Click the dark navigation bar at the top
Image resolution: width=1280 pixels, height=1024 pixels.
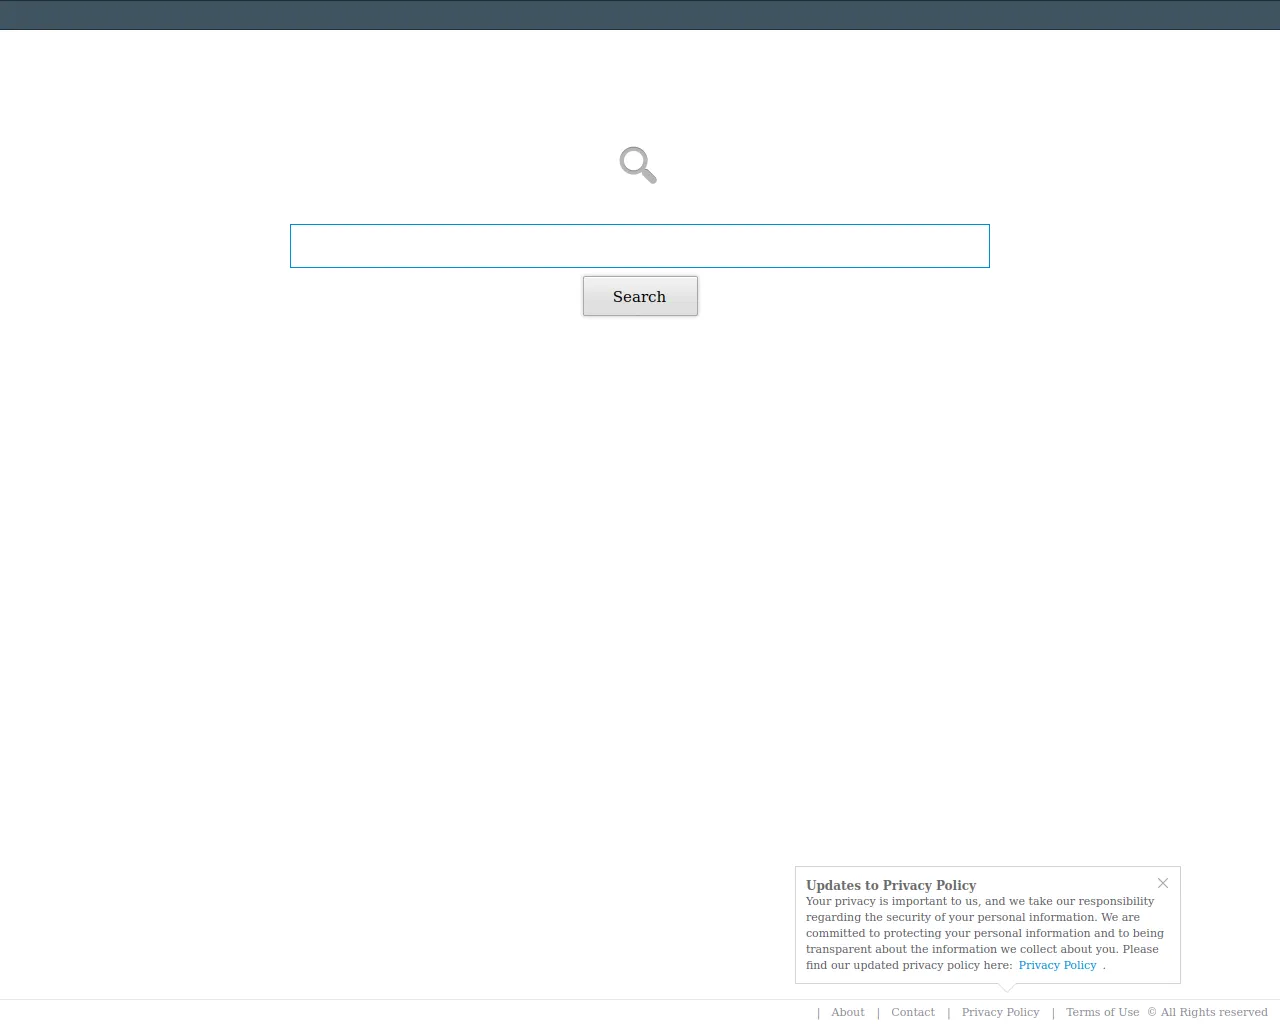640,14
